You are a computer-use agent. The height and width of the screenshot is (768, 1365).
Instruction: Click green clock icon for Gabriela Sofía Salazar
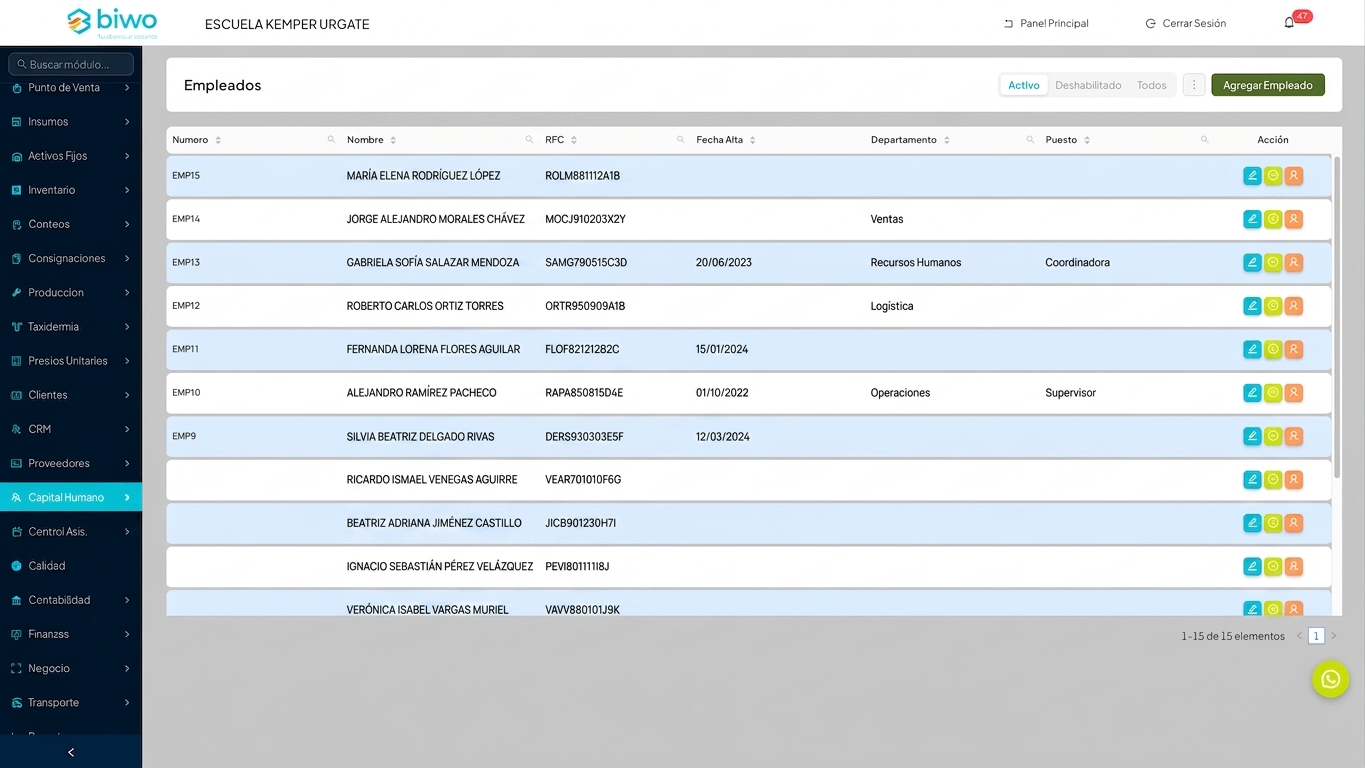tap(1273, 263)
